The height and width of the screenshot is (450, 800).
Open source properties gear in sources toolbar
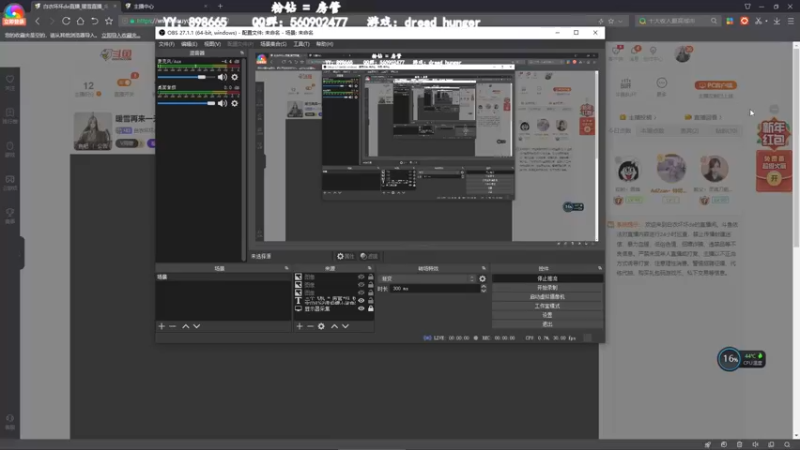[x=321, y=326]
